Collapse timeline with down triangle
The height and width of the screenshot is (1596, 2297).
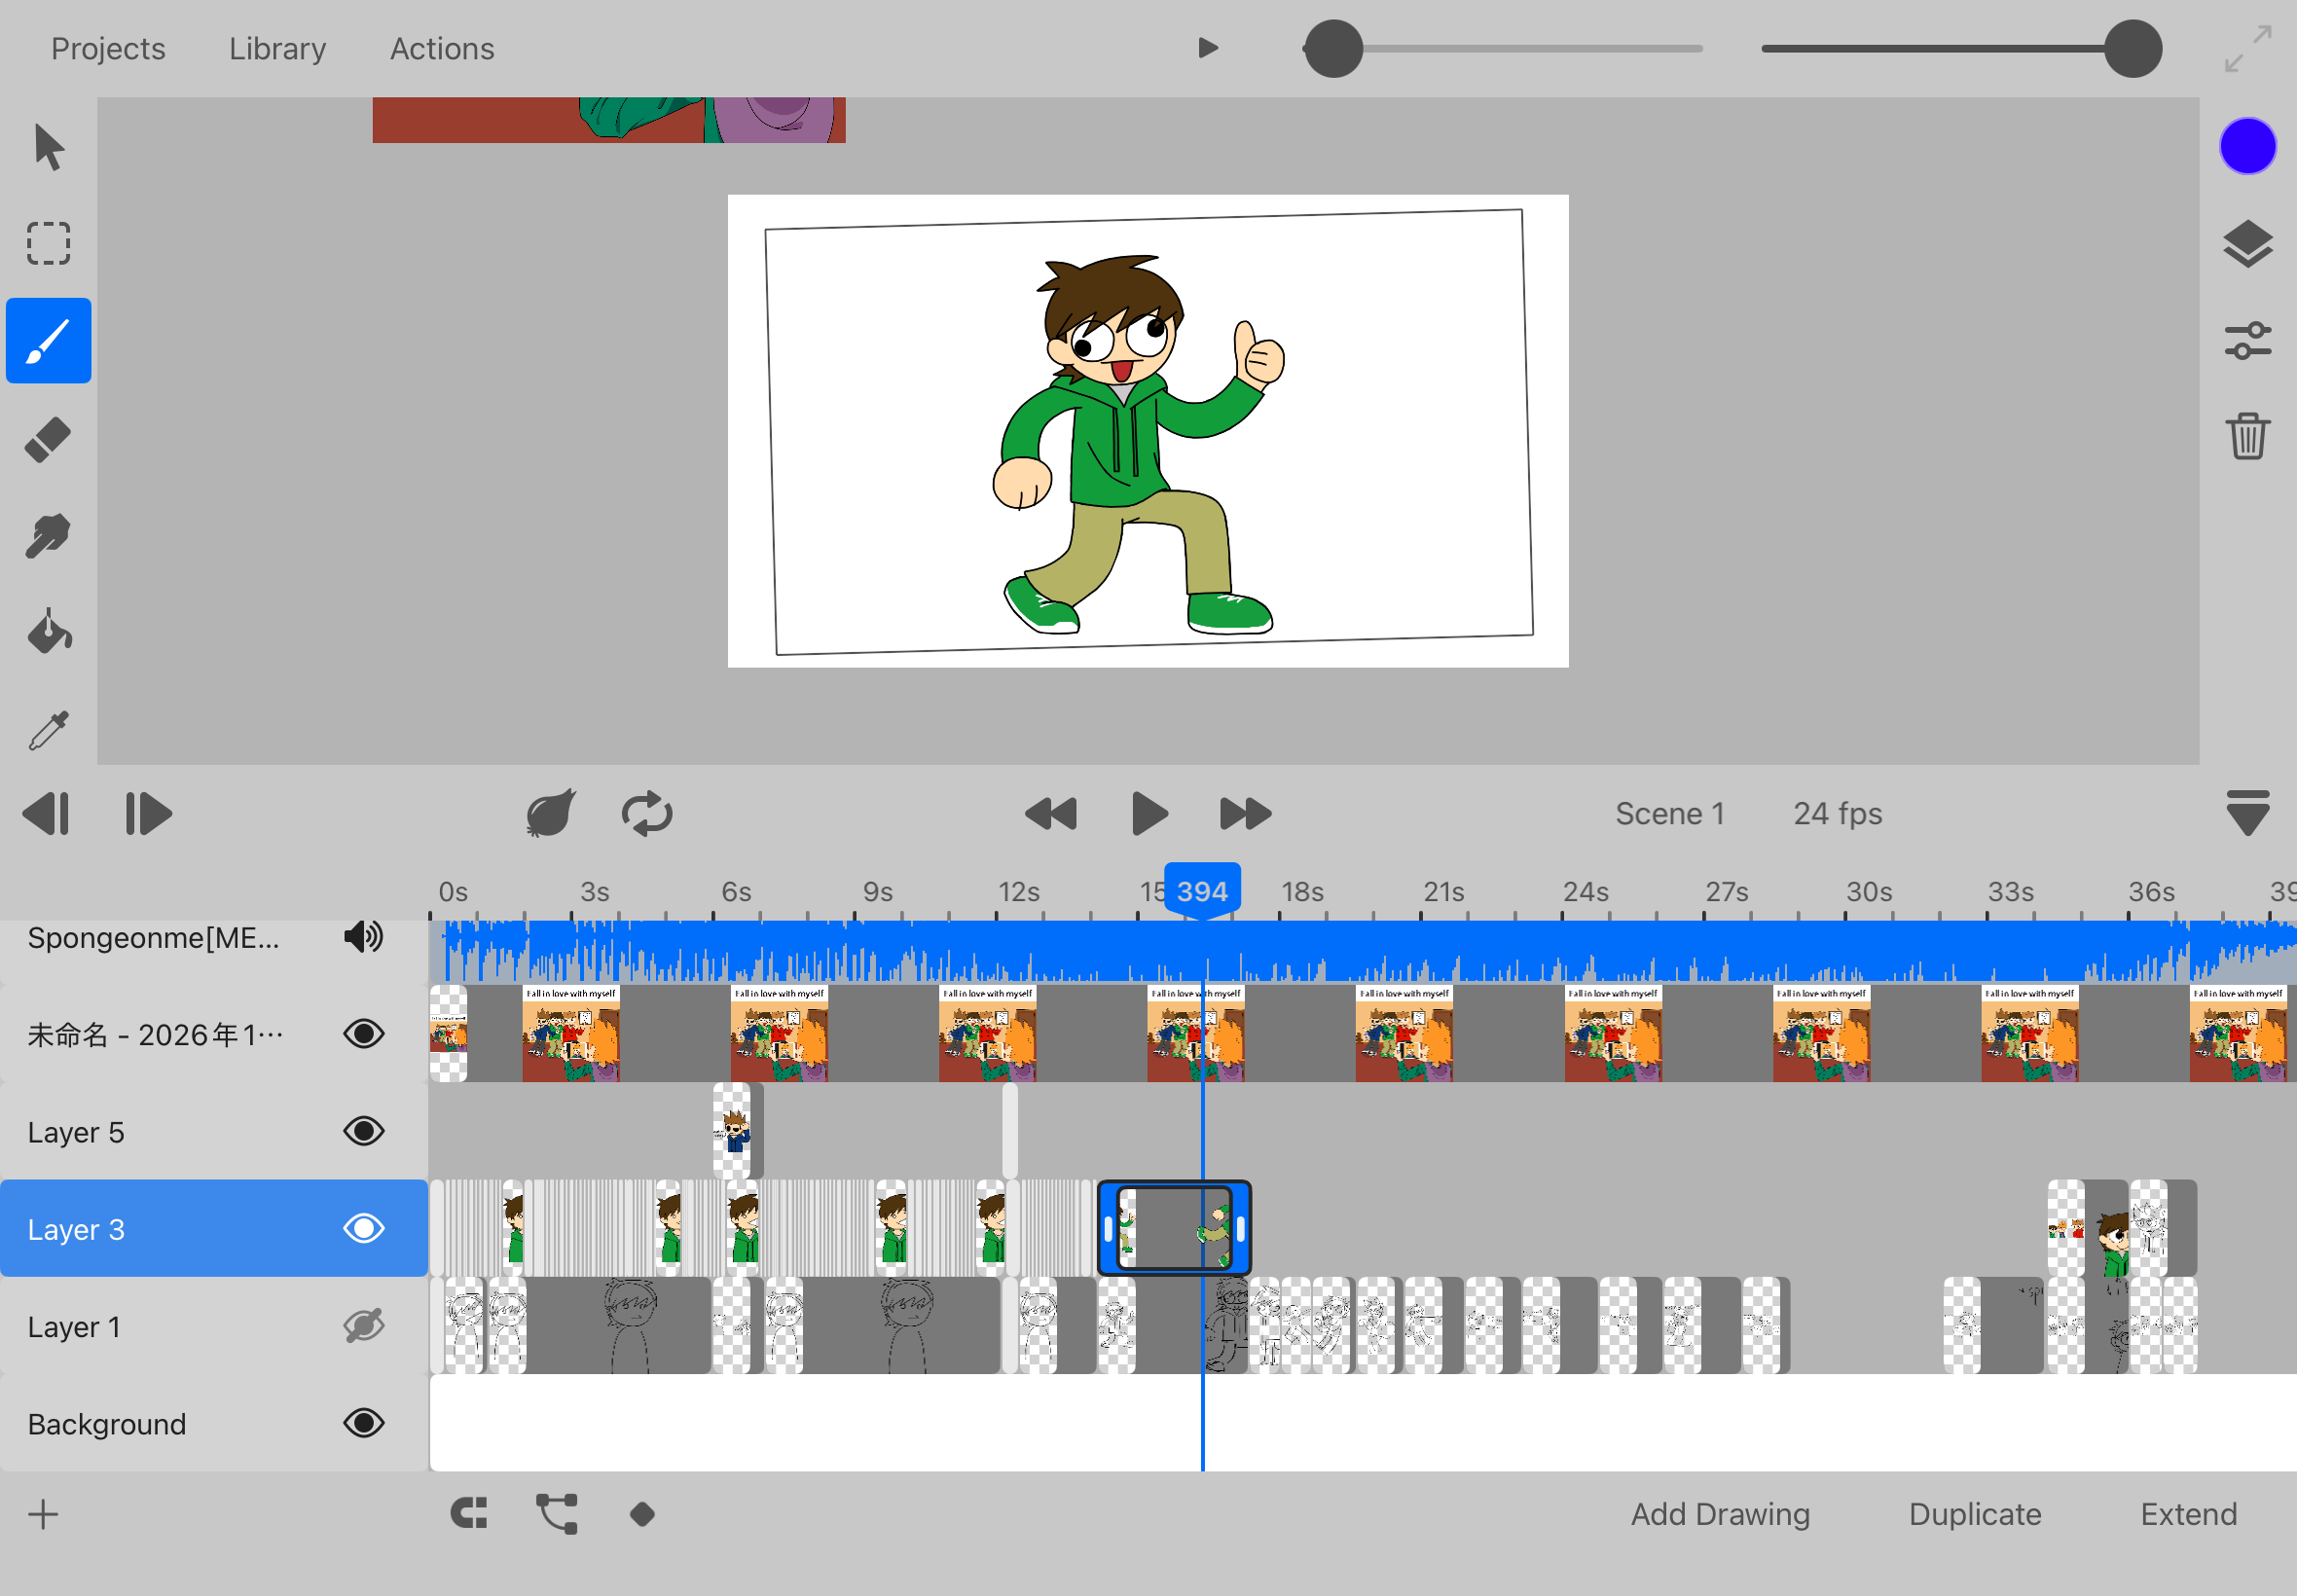(2248, 813)
